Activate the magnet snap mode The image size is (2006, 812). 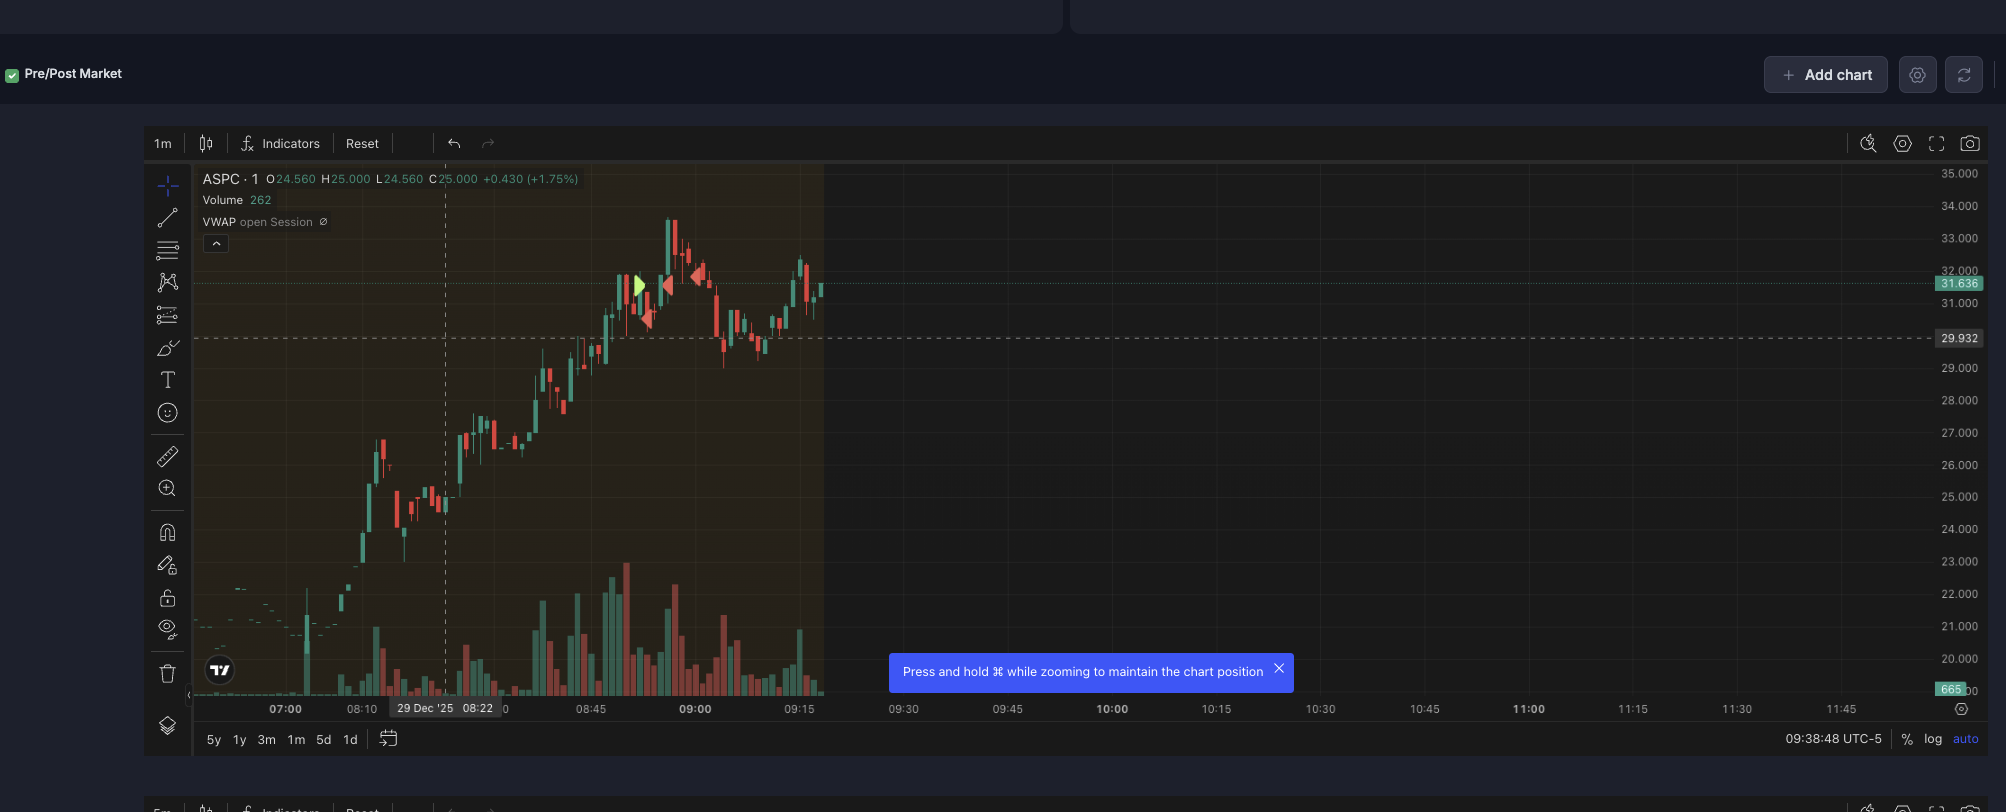pyautogui.click(x=167, y=533)
